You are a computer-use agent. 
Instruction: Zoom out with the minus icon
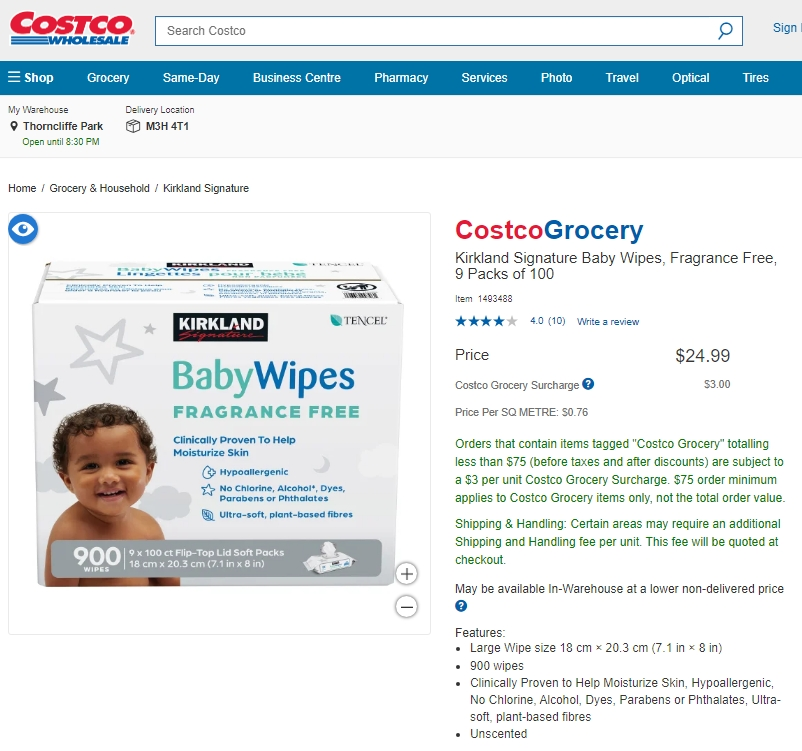tap(407, 607)
